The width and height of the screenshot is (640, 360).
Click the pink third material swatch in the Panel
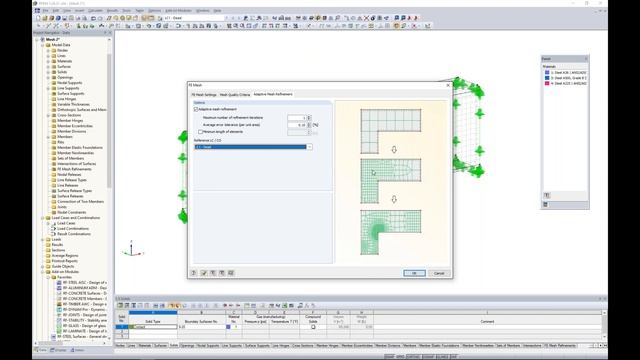[547, 83]
